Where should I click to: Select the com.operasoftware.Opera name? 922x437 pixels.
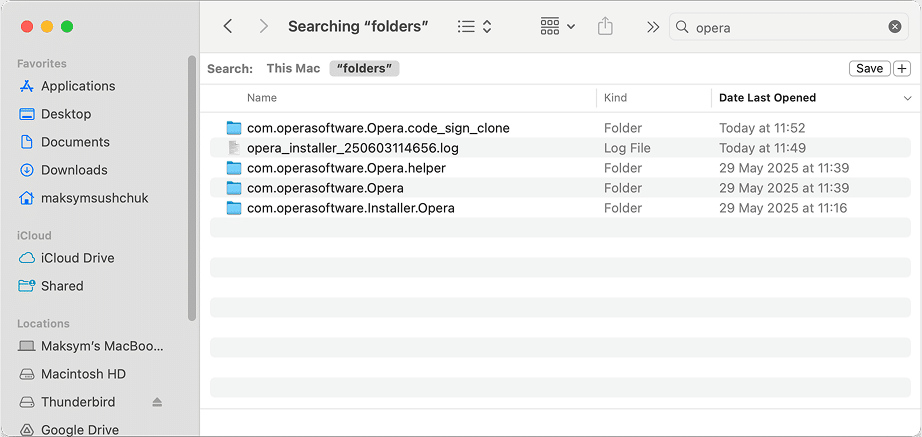[325, 188]
